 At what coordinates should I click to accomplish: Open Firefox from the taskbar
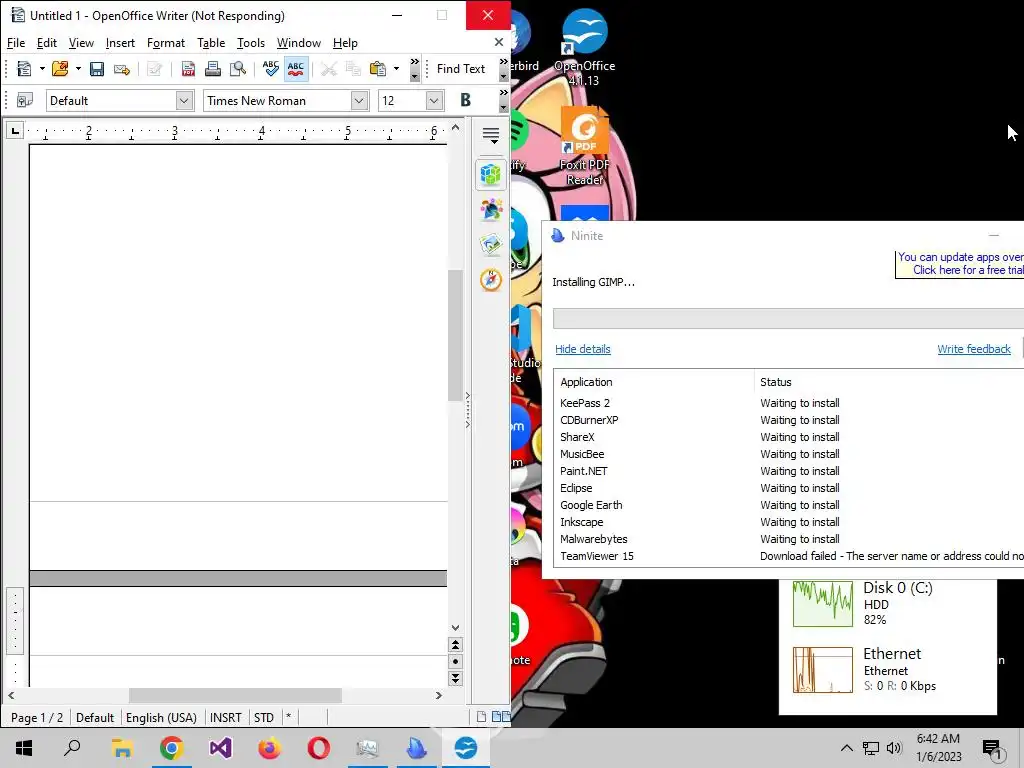click(269, 748)
